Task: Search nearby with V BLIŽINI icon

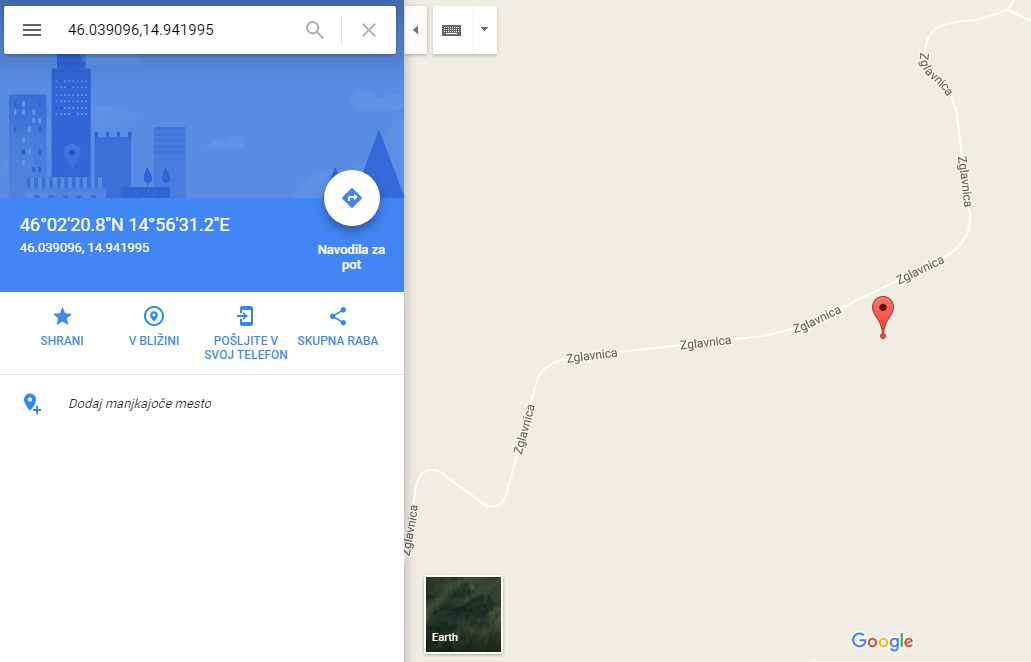Action: [x=154, y=316]
